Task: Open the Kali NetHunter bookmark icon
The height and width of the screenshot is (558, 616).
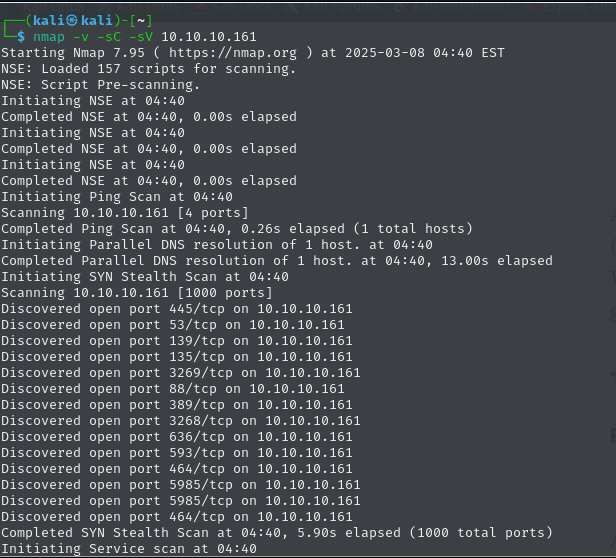Action: pos(401,7)
